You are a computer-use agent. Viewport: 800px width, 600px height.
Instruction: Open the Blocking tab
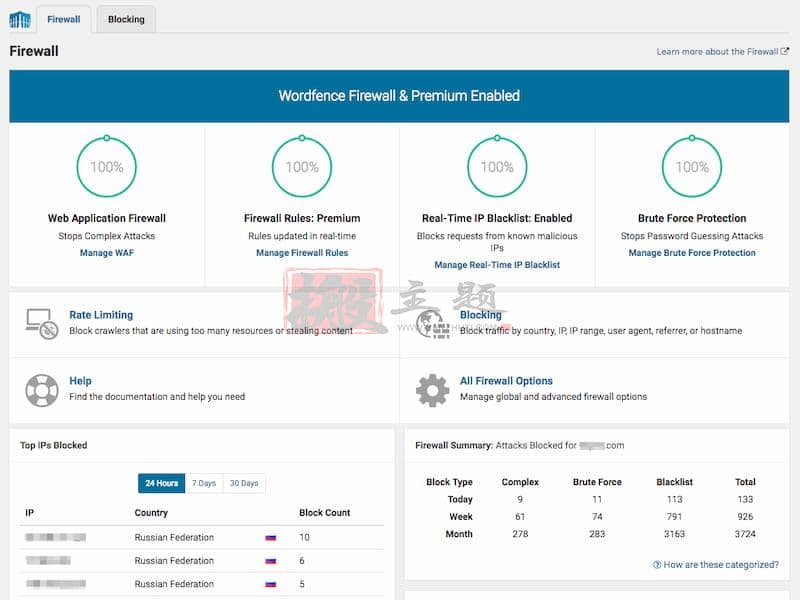[x=126, y=19]
